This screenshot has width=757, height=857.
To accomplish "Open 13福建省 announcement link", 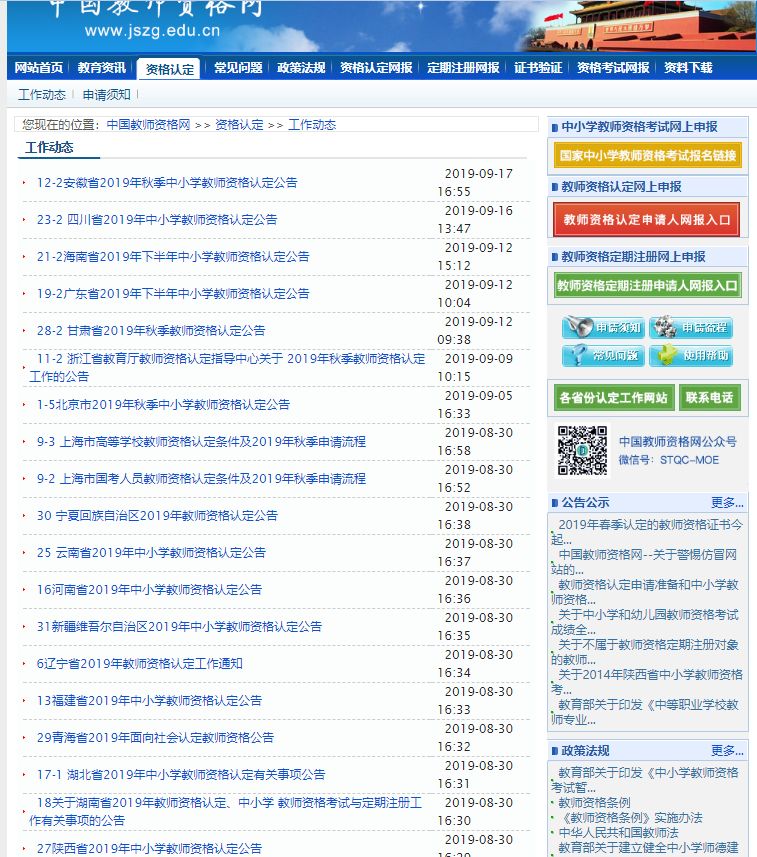I will pos(149,701).
